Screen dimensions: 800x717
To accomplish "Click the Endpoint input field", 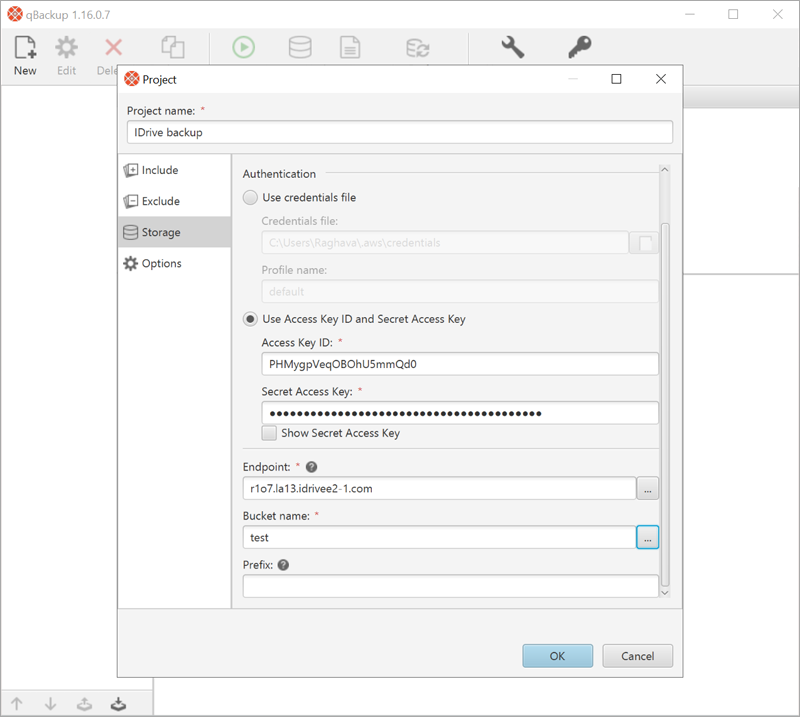I will [439, 488].
